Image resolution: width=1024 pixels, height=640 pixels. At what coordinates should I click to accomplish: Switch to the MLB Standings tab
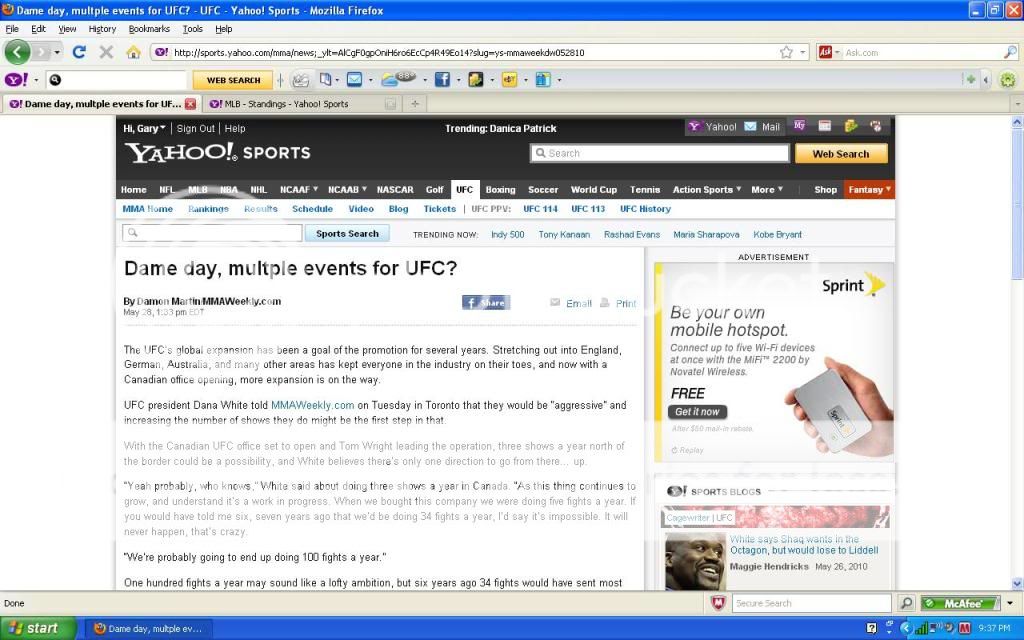tap(300, 104)
